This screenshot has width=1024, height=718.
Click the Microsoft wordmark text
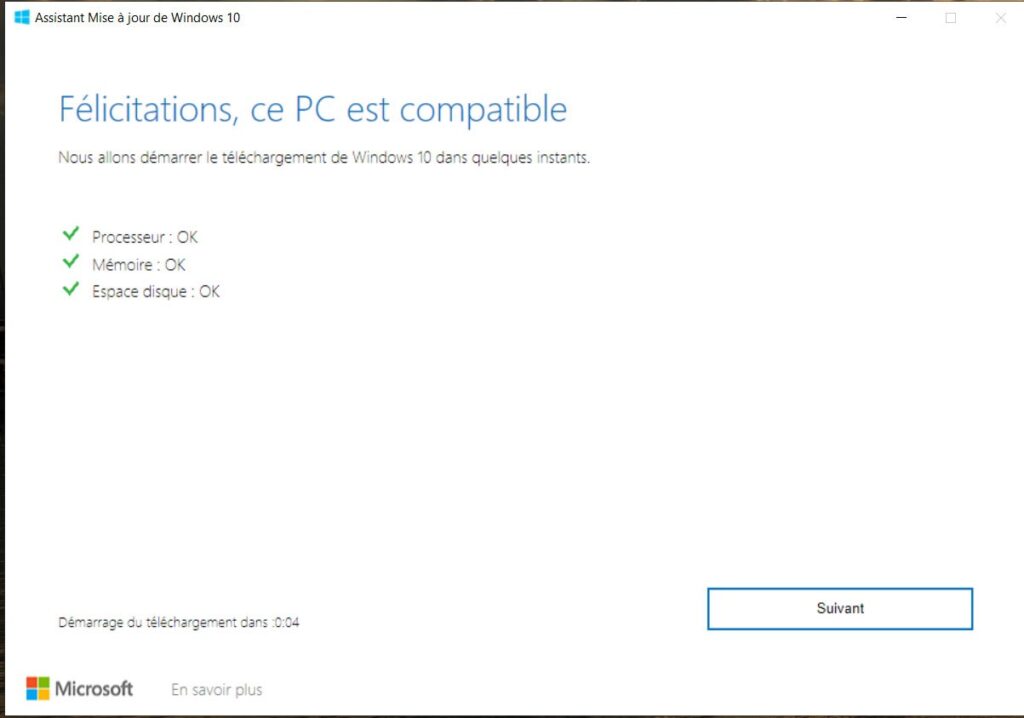[93, 689]
